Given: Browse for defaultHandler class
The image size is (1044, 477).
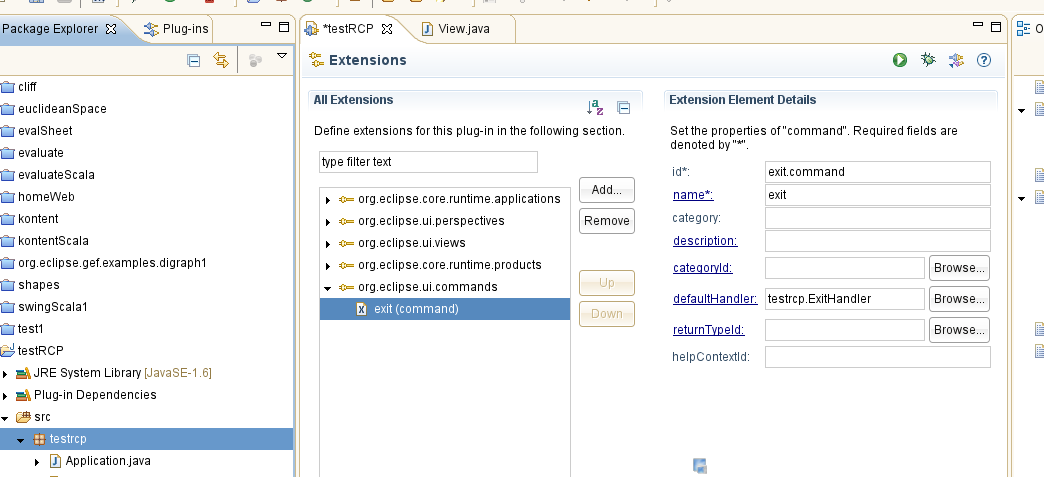Looking at the screenshot, I should [959, 299].
